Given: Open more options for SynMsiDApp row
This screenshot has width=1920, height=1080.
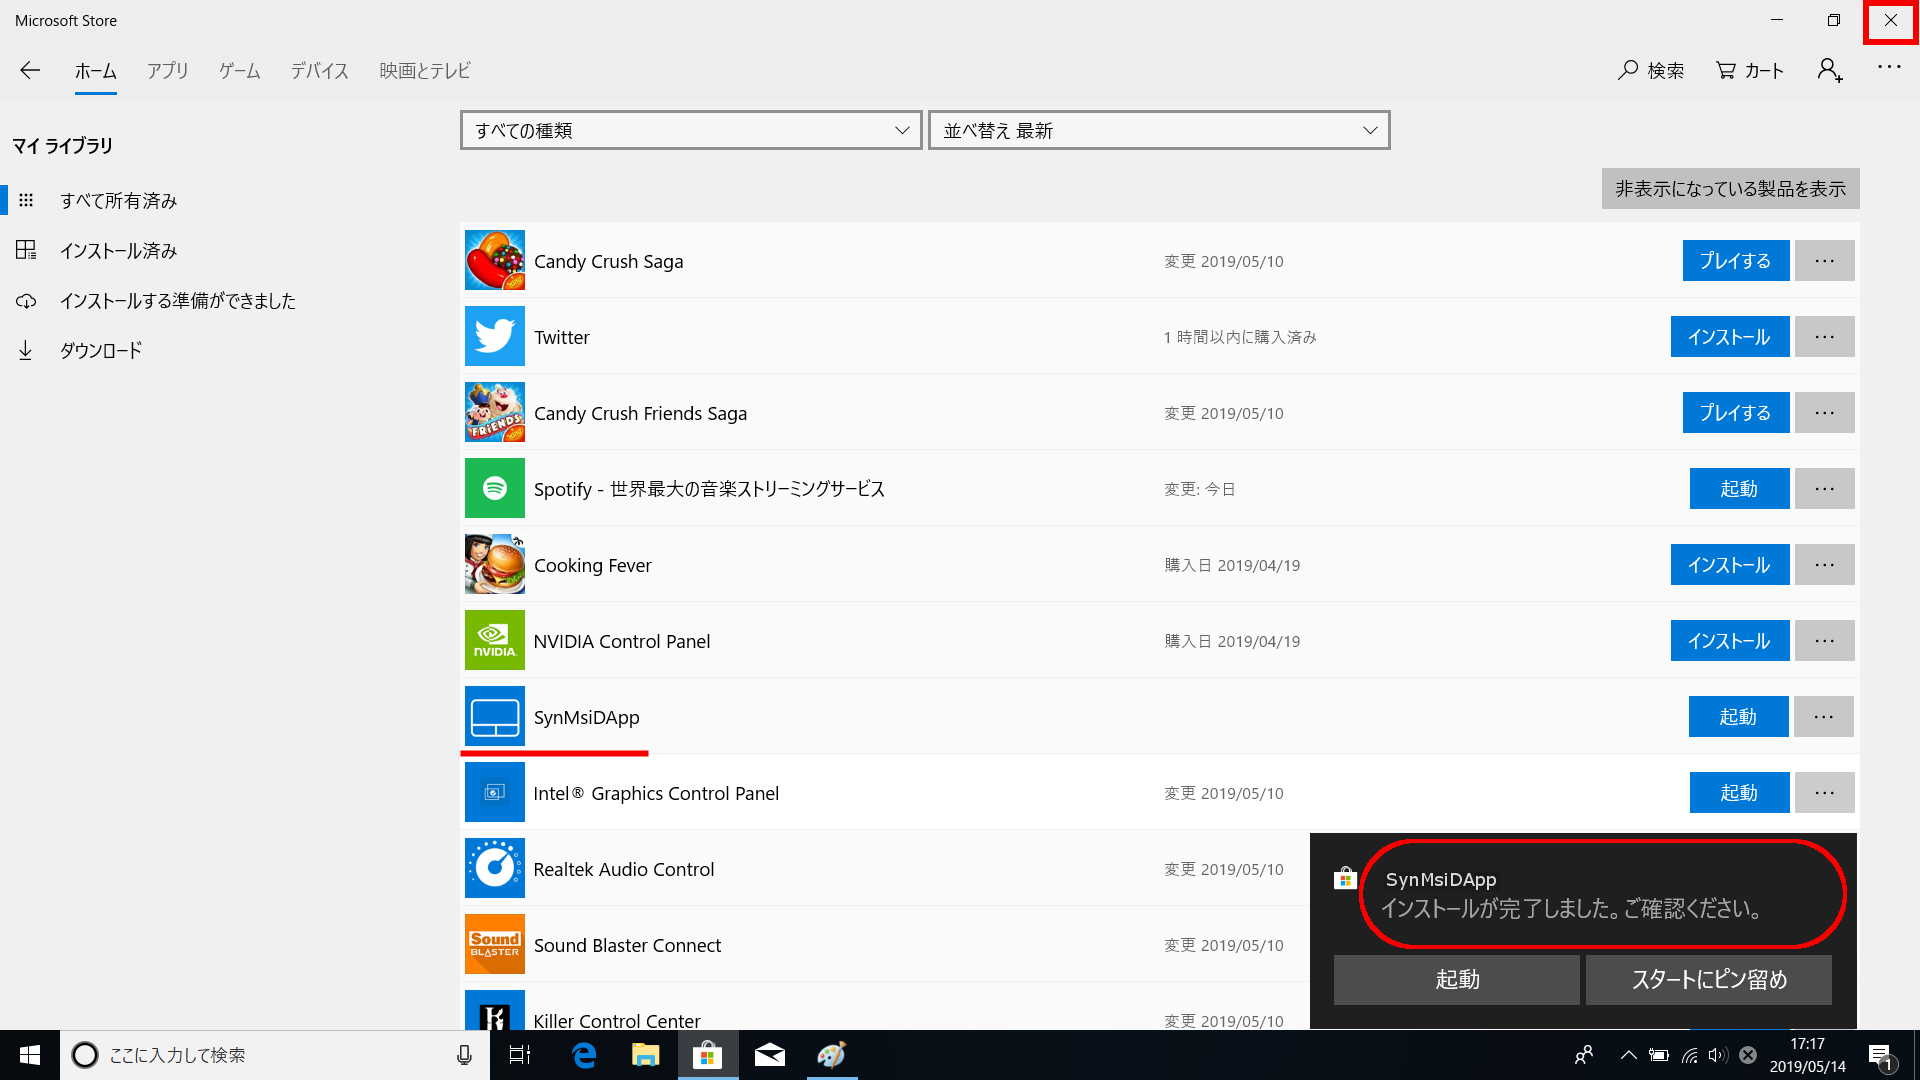Looking at the screenshot, I should pyautogui.click(x=1824, y=717).
